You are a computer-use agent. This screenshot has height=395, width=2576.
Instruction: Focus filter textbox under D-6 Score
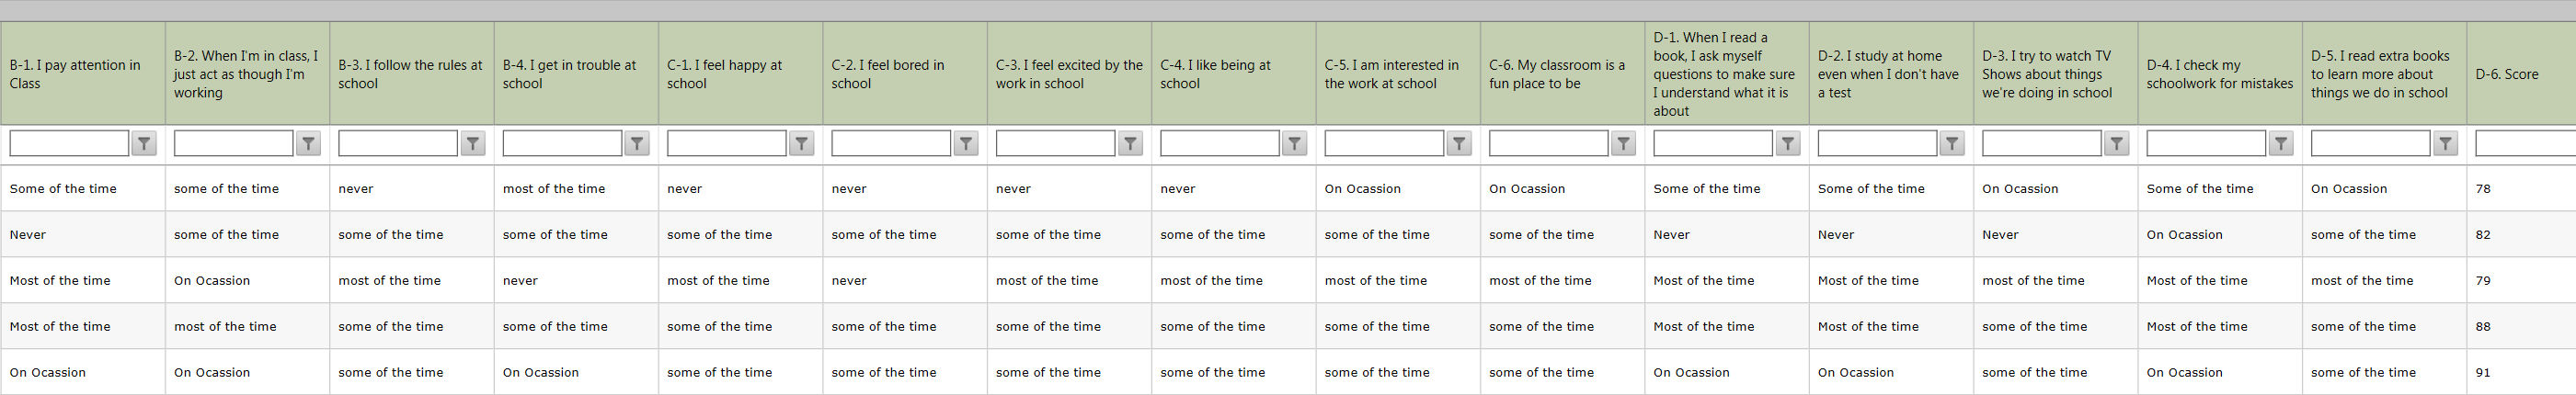(x=2526, y=144)
